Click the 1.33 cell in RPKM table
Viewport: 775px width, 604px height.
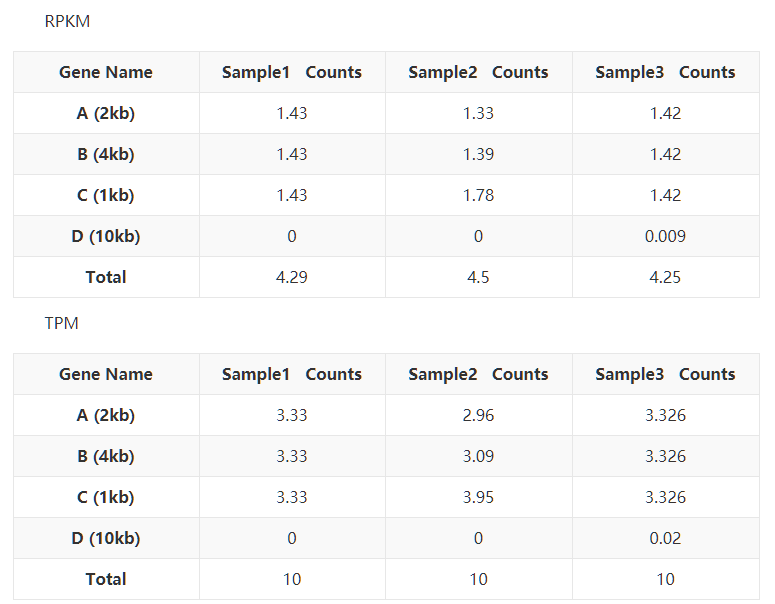[478, 113]
